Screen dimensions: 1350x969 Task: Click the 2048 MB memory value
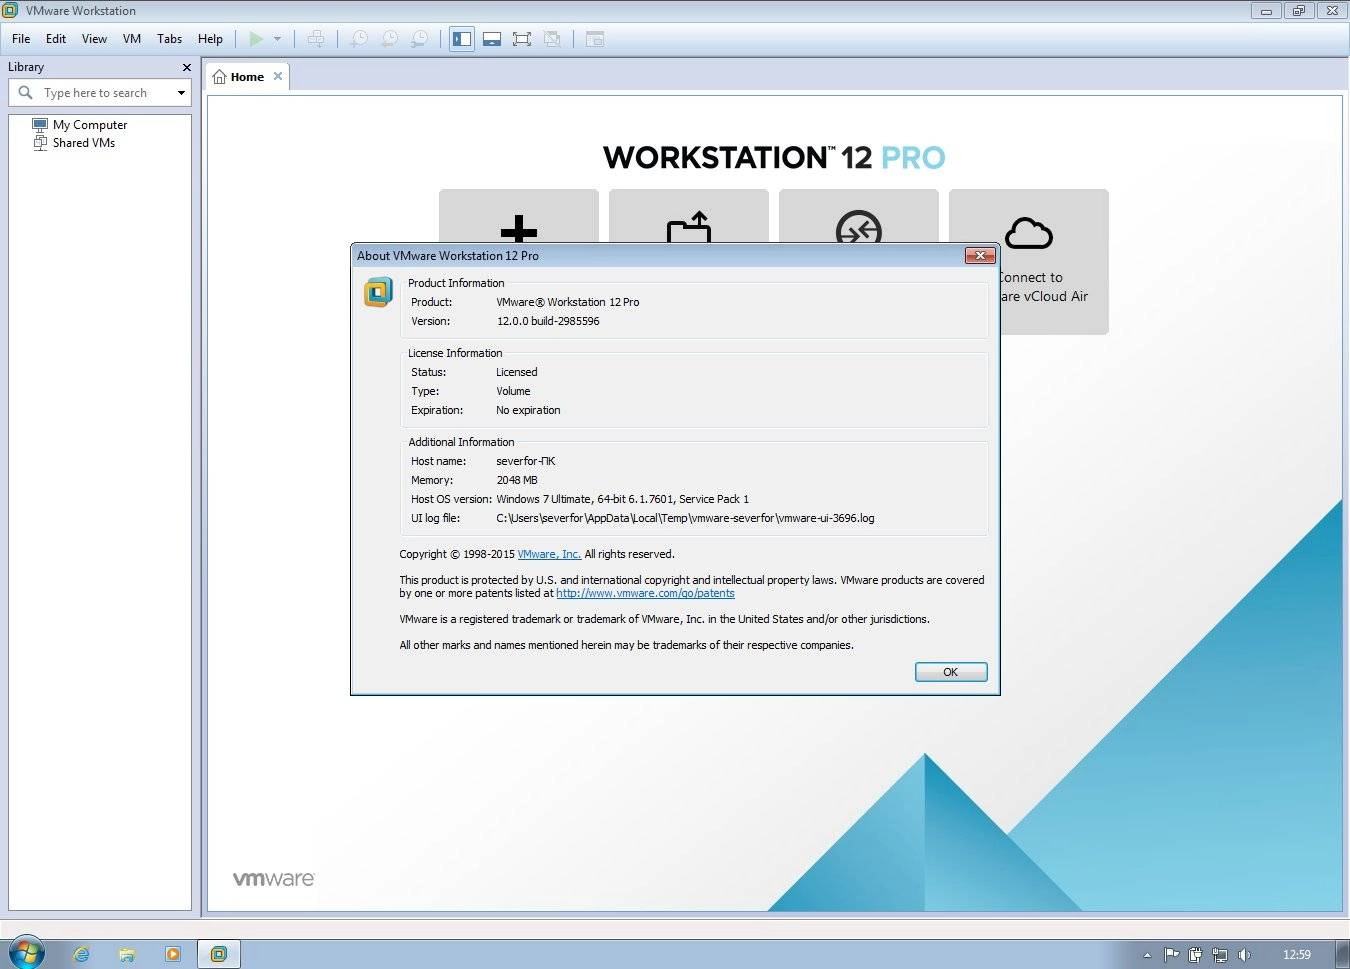(517, 480)
